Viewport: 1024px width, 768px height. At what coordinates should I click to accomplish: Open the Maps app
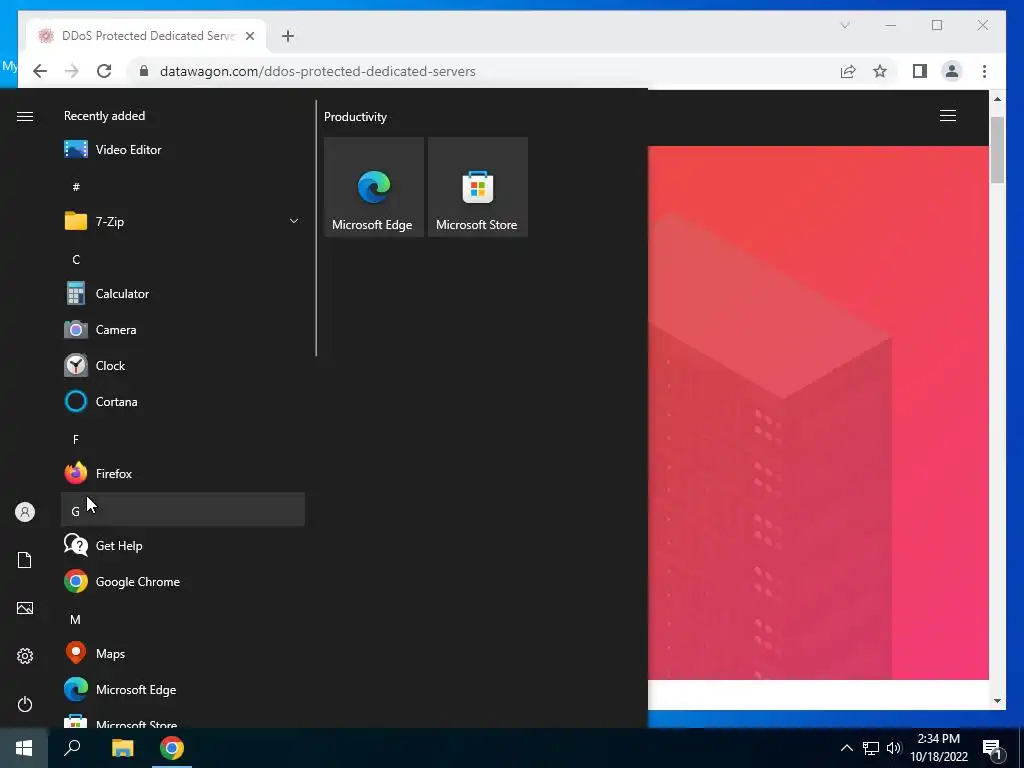click(x=183, y=654)
